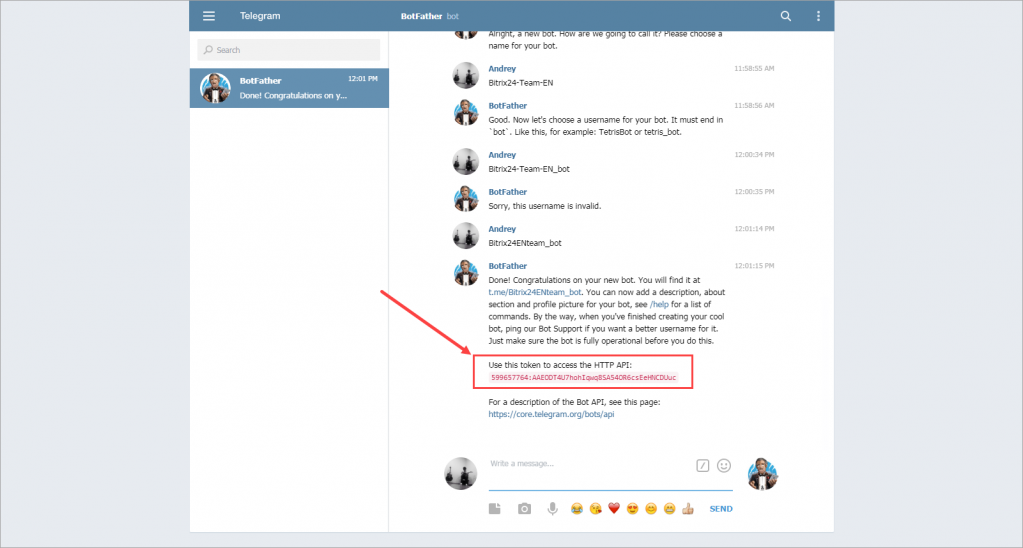This screenshot has width=1023, height=548.
Task: Open the hamburger menu in the header
Action: (209, 16)
